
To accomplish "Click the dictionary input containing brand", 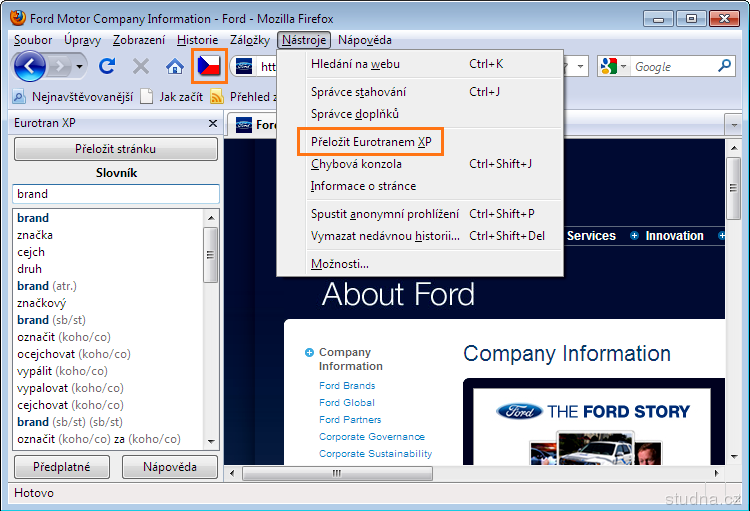I will (x=116, y=194).
